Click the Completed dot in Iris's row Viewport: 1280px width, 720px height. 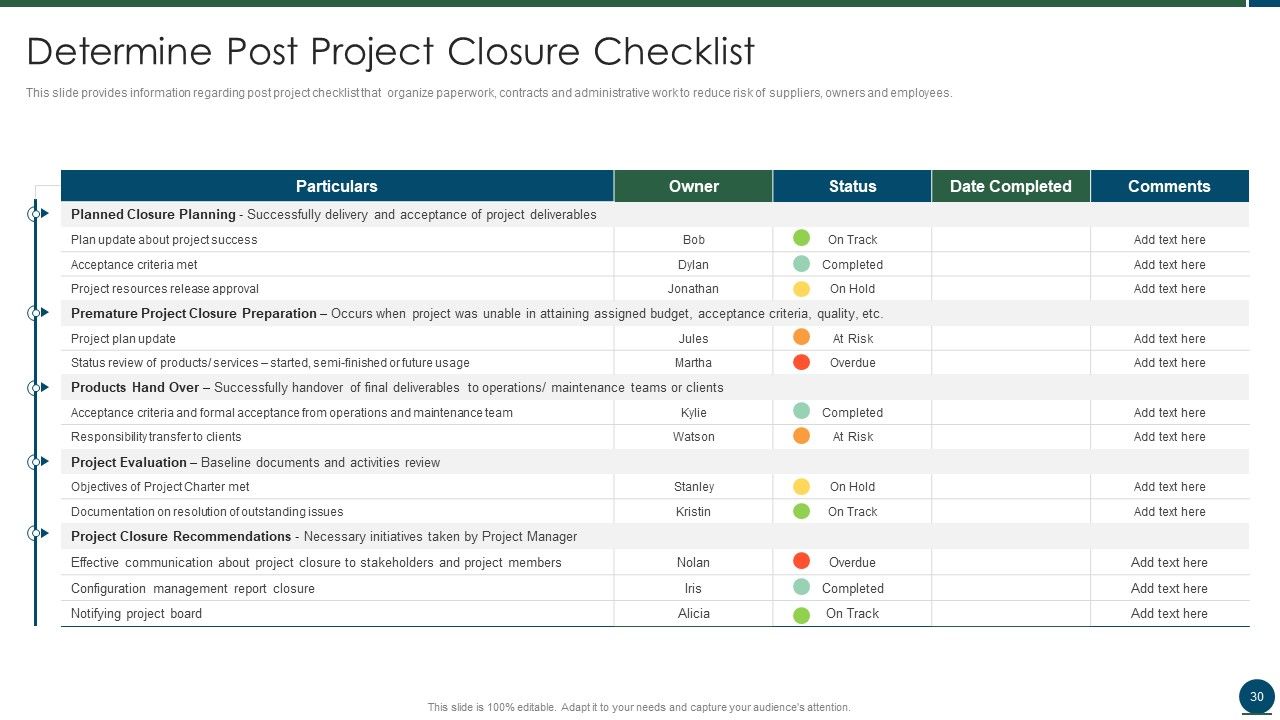coord(801,587)
